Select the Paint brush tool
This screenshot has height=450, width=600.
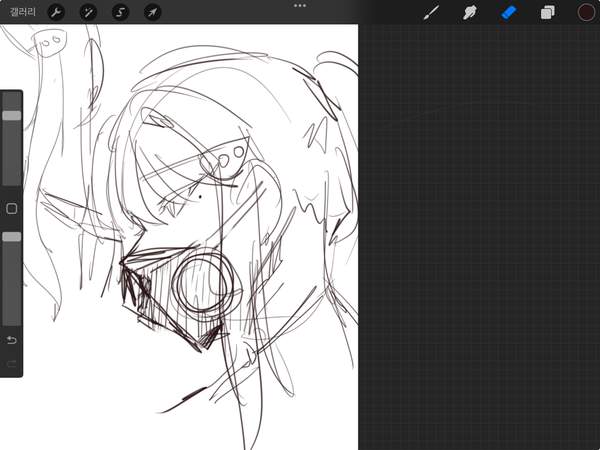point(432,13)
